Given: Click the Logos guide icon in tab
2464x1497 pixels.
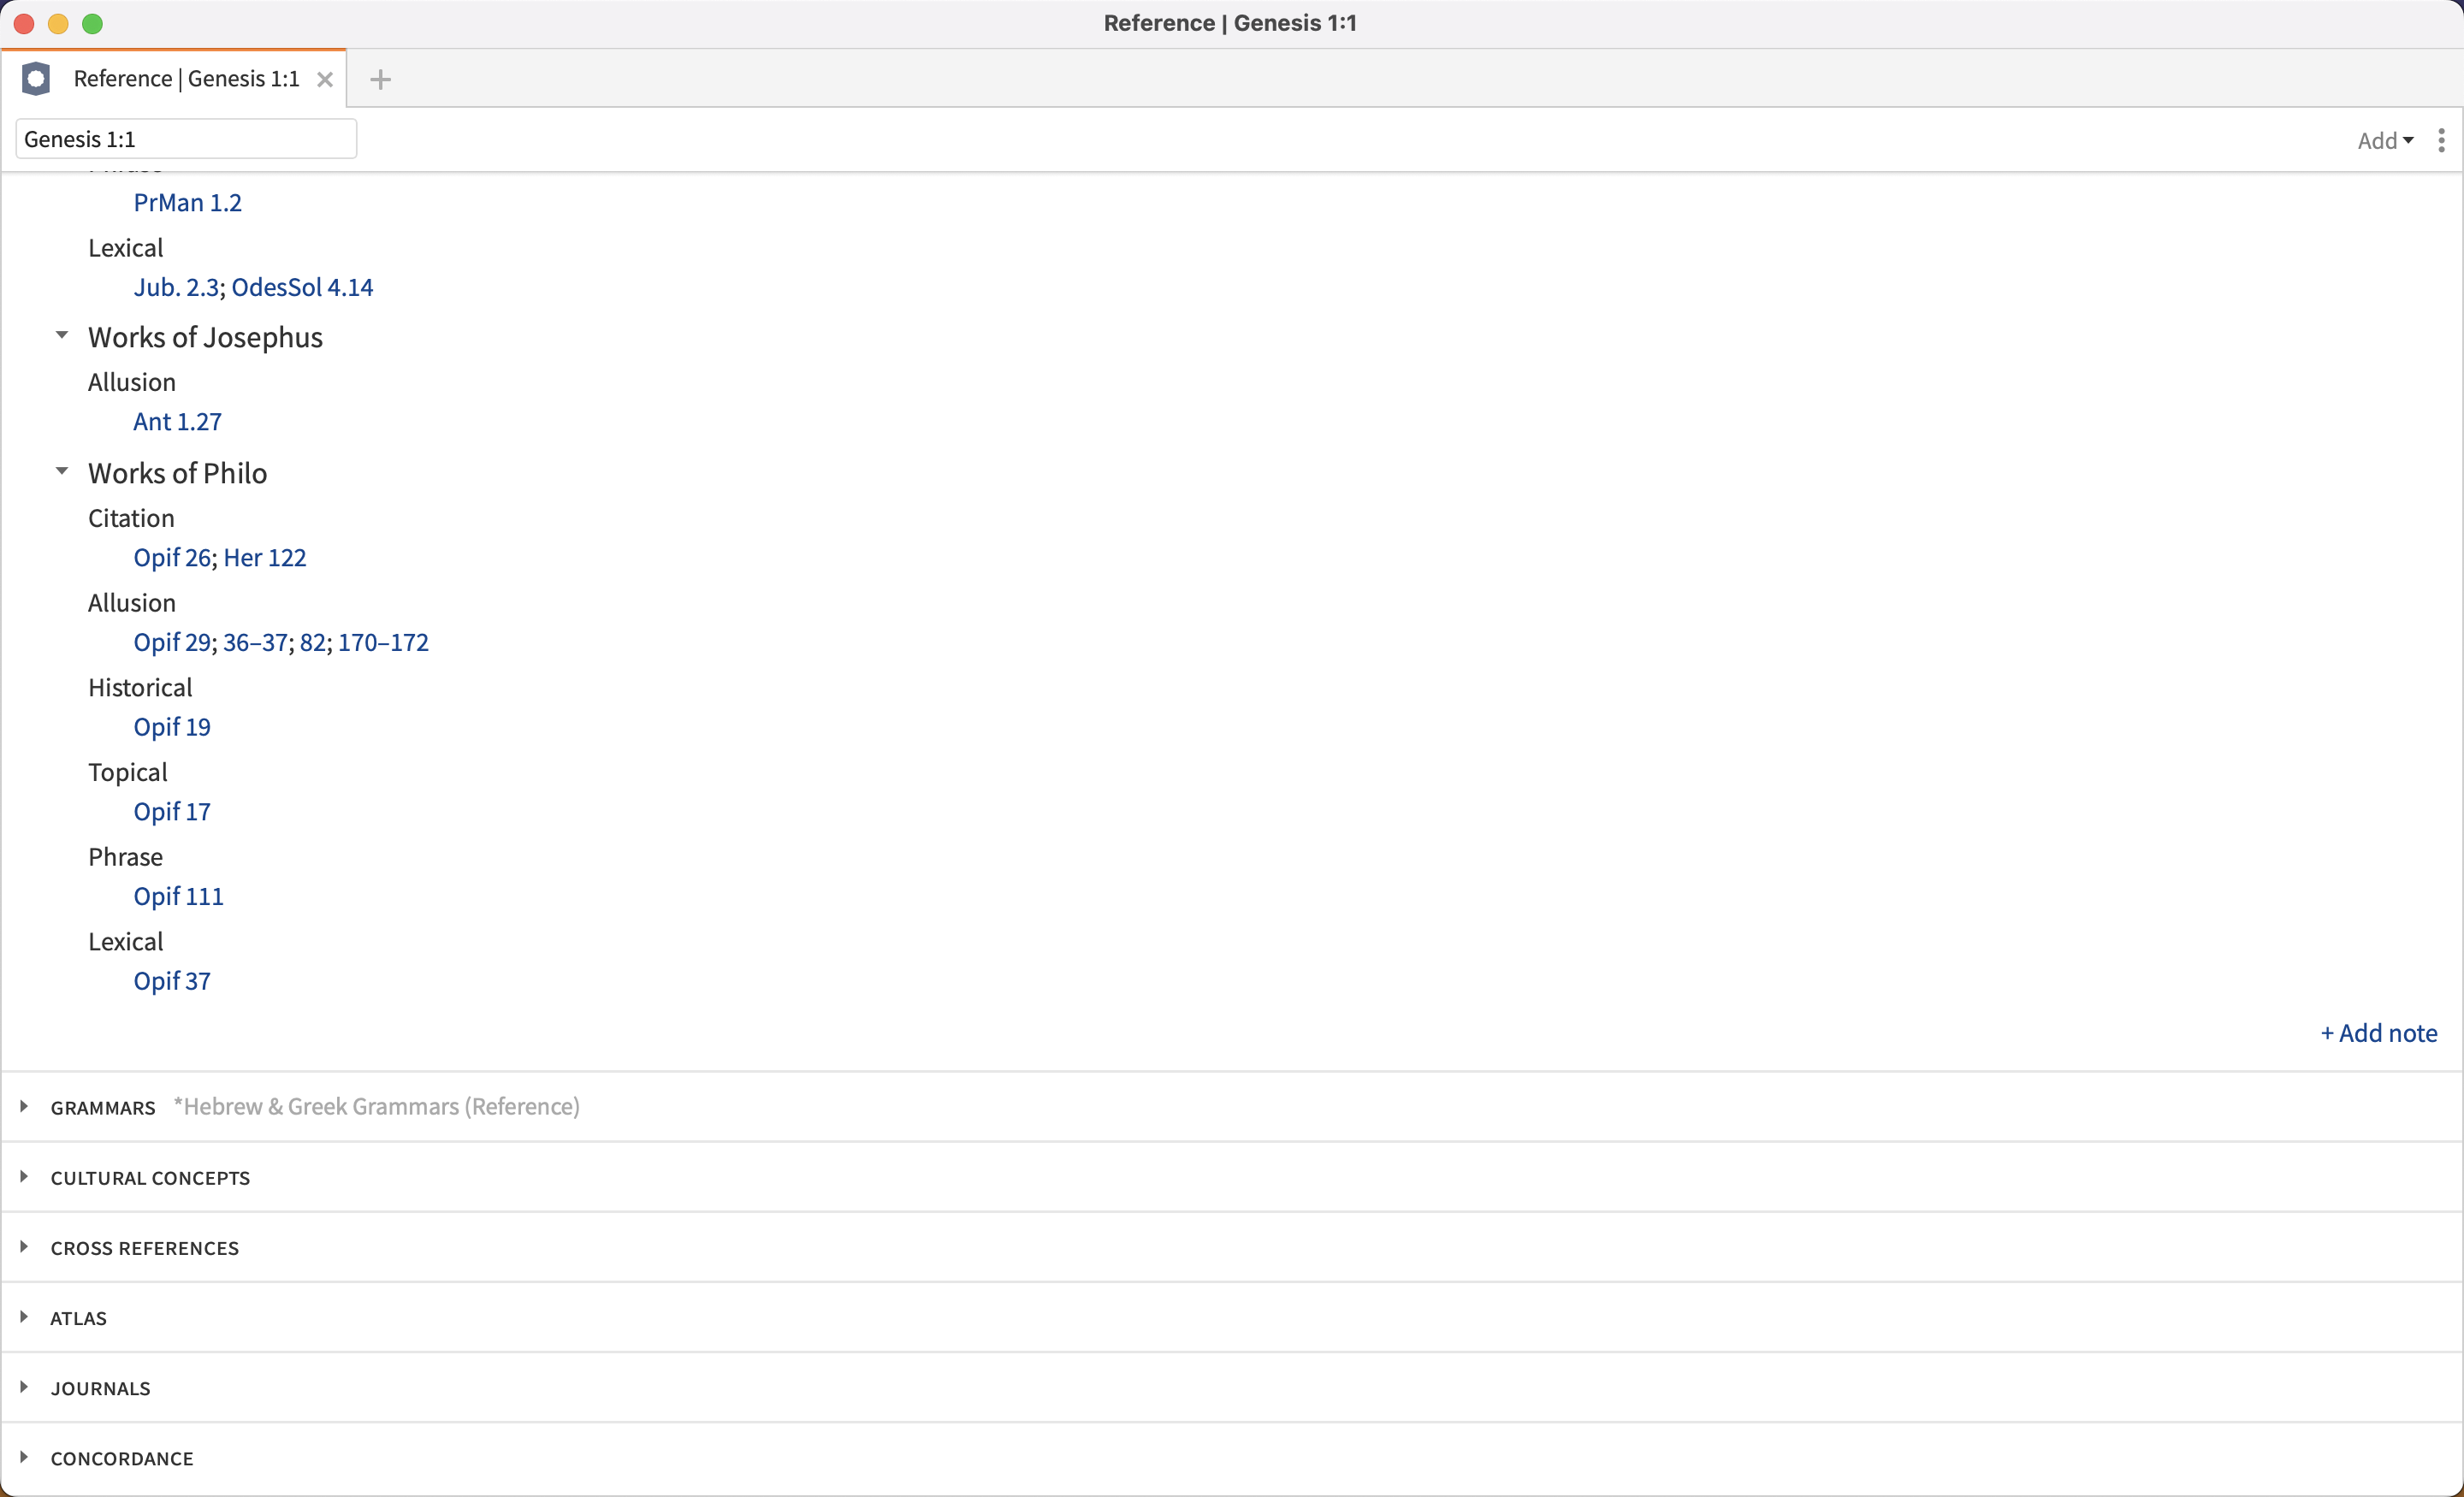Looking at the screenshot, I should point(36,79).
